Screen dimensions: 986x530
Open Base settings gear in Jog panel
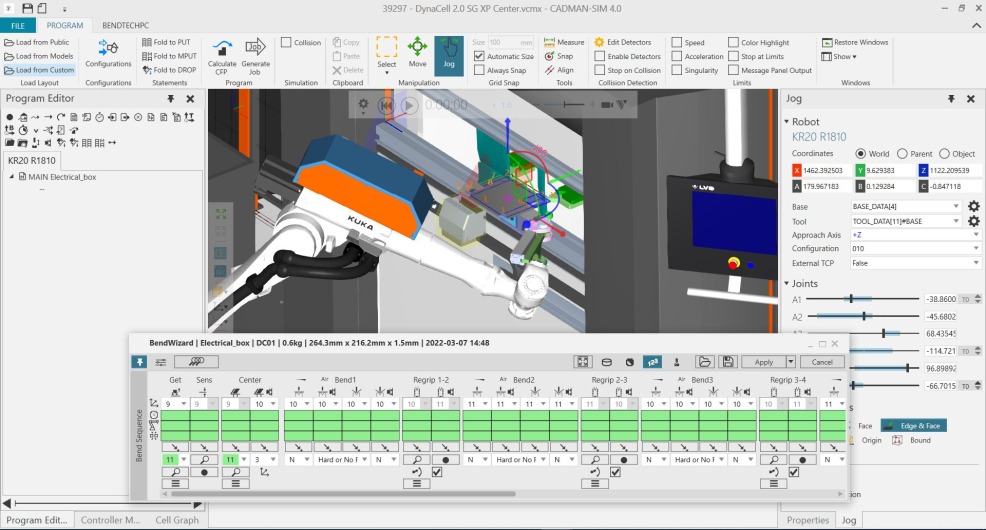[973, 206]
